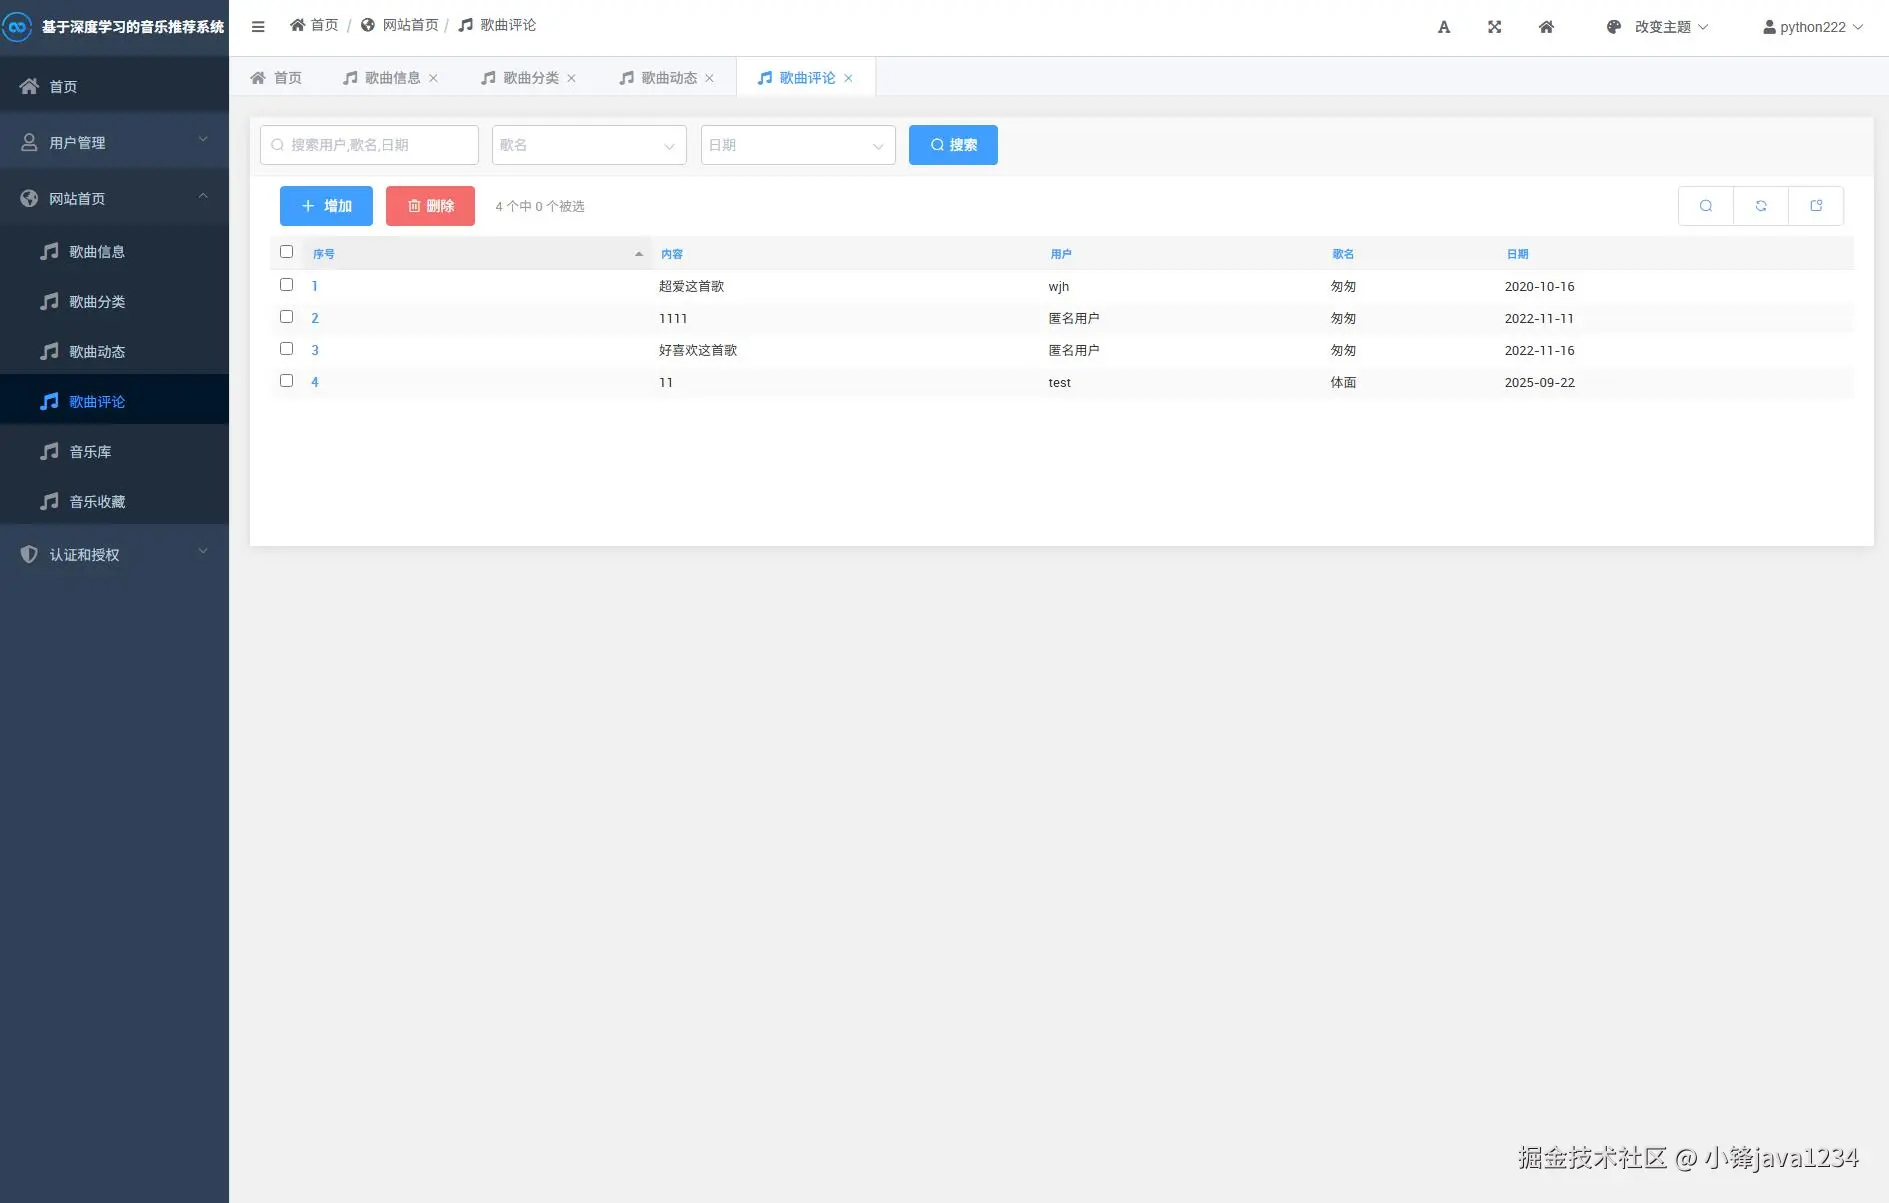The height and width of the screenshot is (1203, 1889).
Task: Click the red 删除 button
Action: coord(430,206)
